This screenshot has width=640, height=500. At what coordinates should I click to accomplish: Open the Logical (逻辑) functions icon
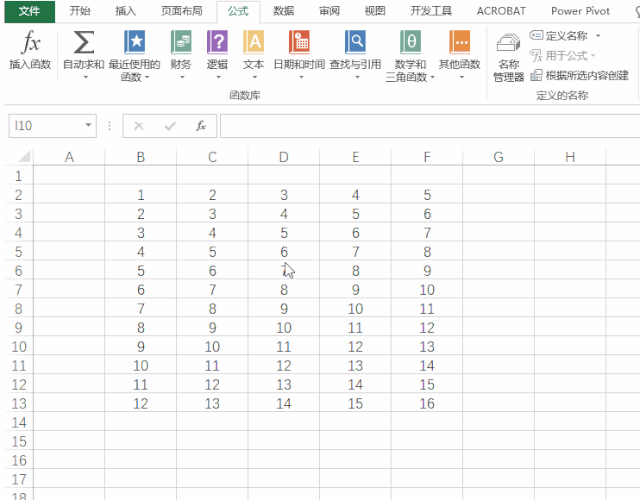point(217,42)
